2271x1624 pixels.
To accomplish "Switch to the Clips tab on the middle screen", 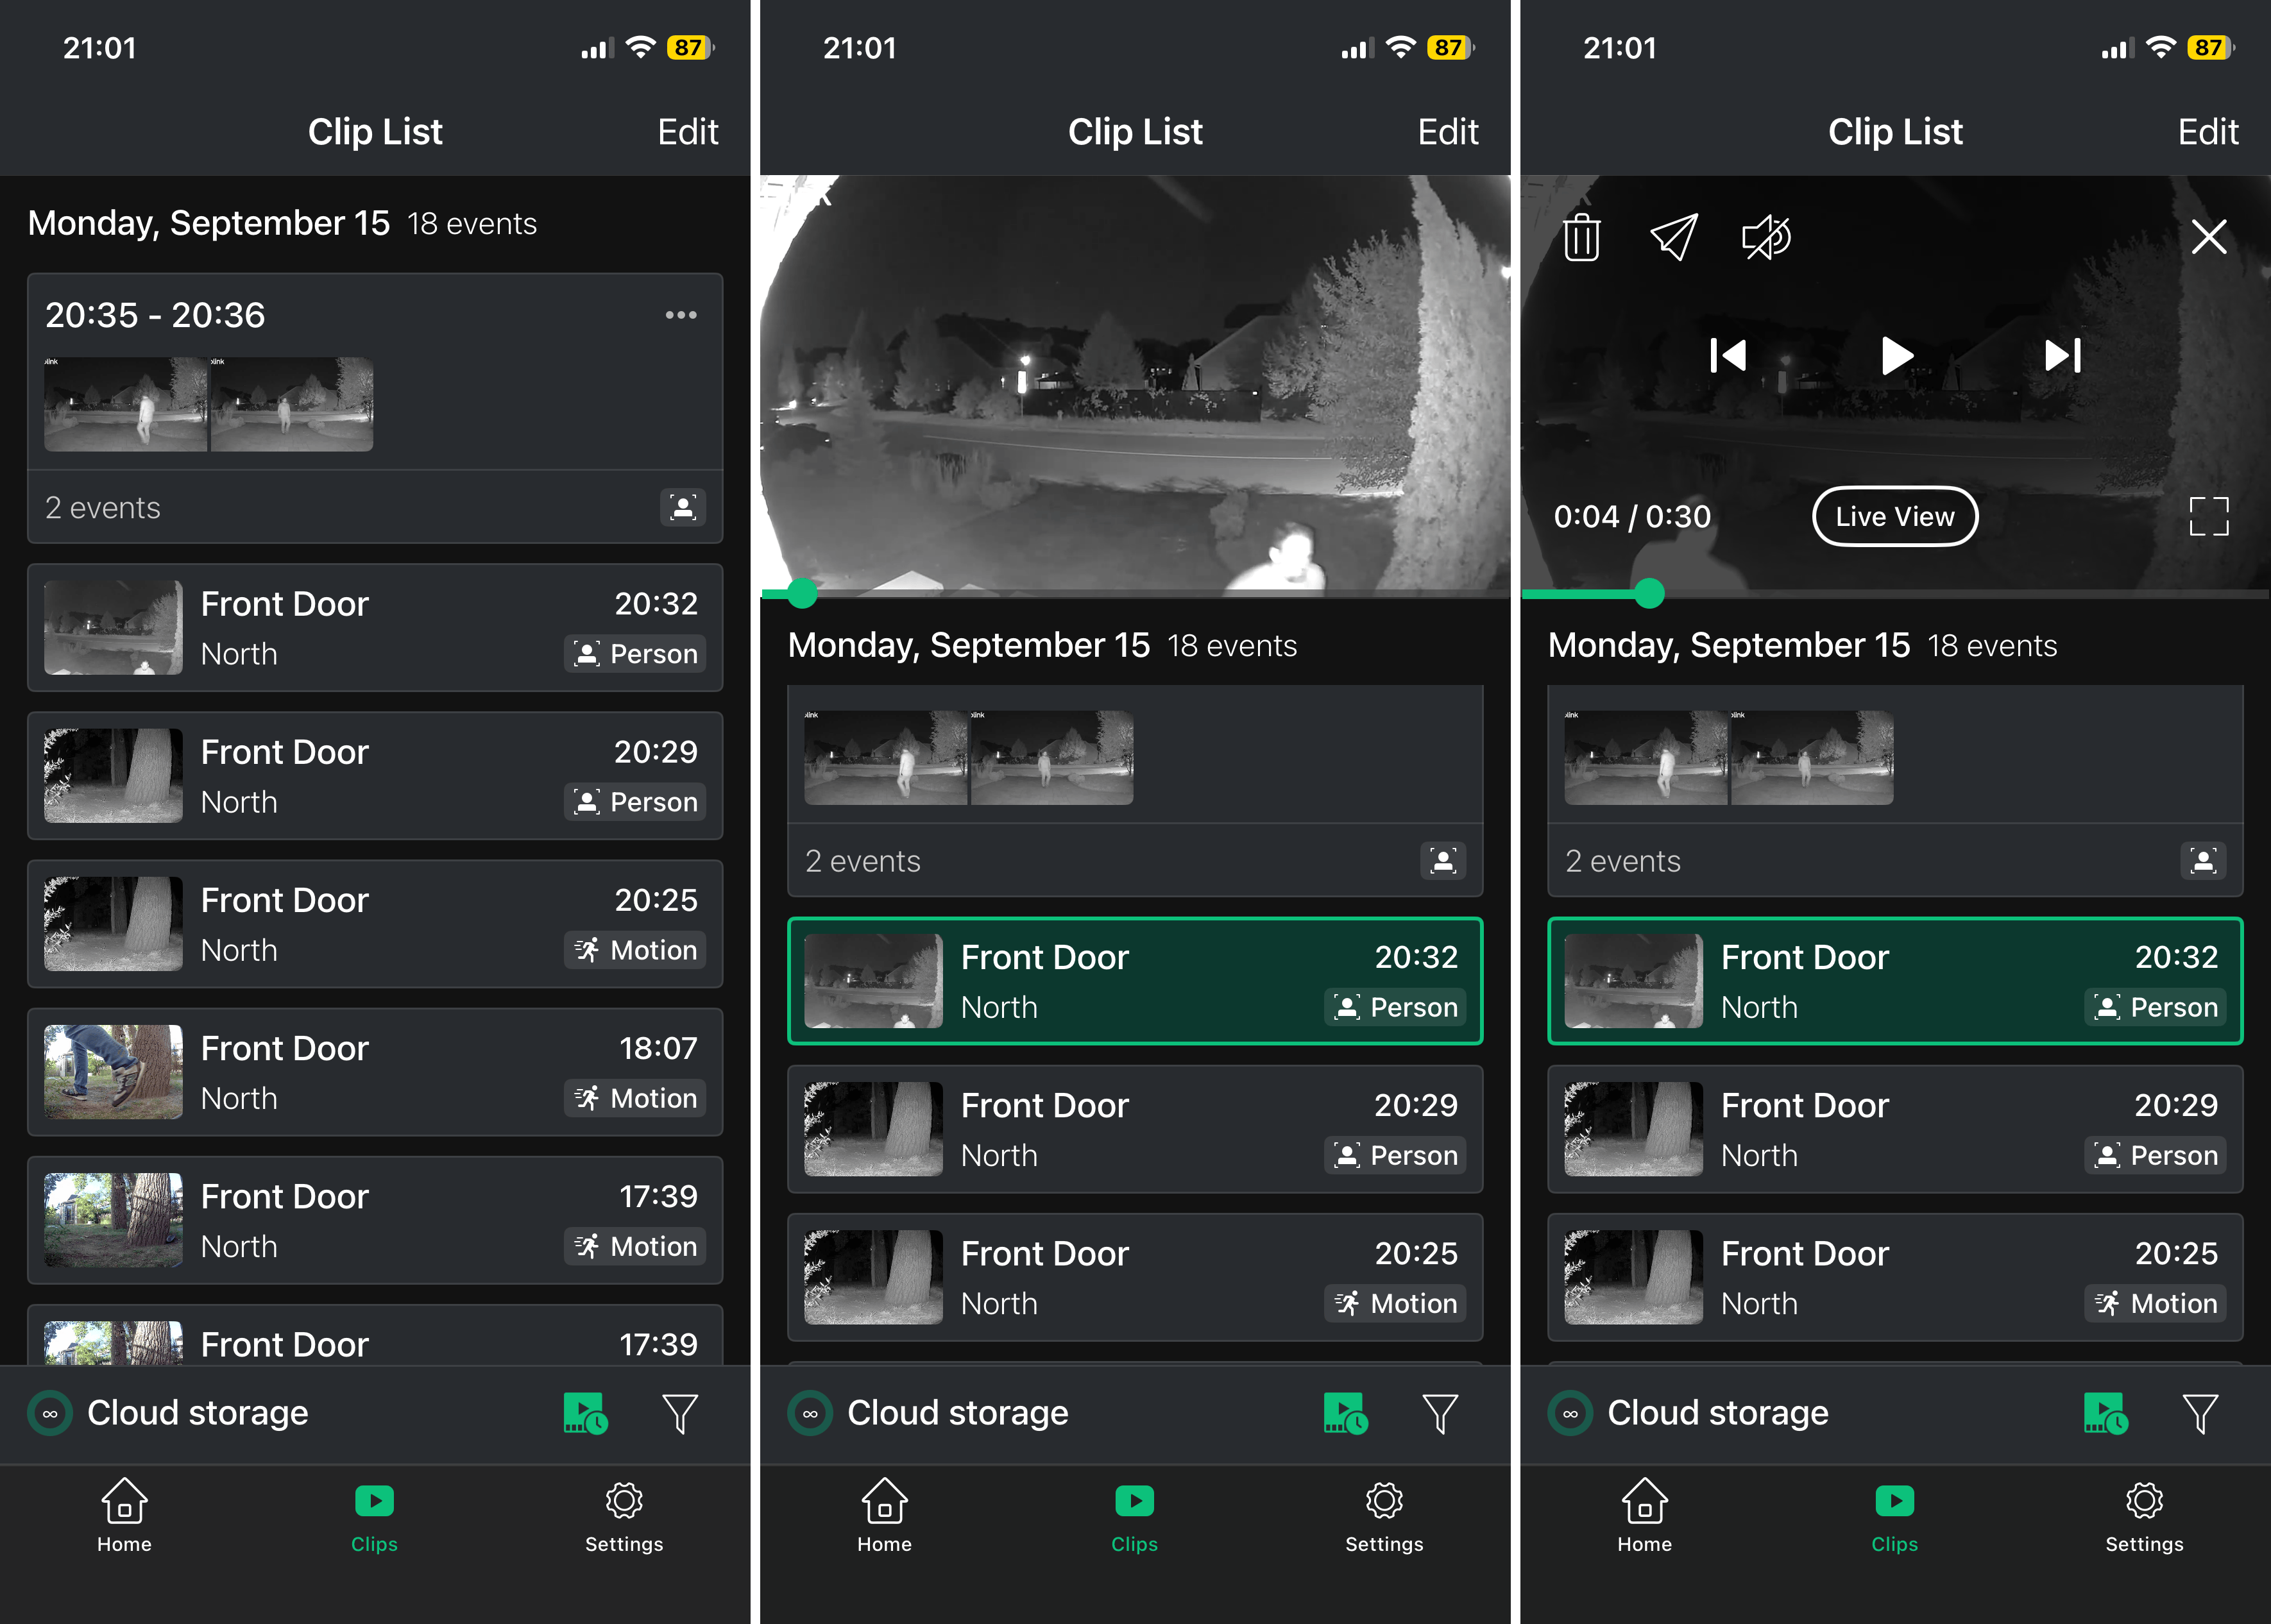I will (1134, 1516).
